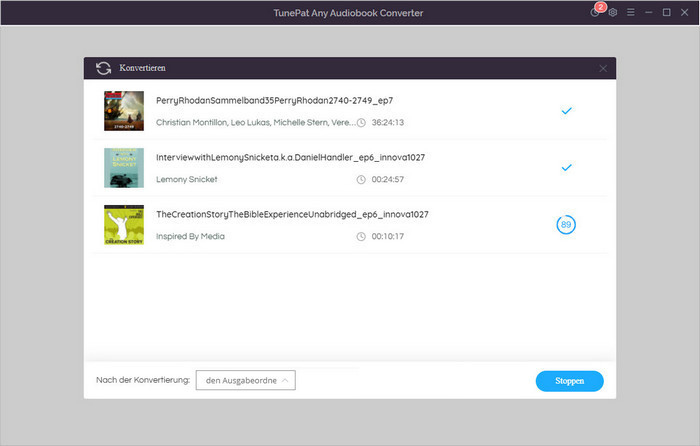This screenshot has width=700, height=446.
Task: Minimize the TunePat window
Action: 649,13
